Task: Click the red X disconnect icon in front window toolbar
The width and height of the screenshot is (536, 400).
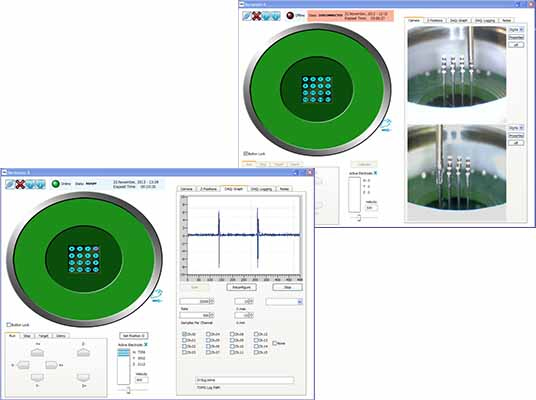Action: [20, 184]
